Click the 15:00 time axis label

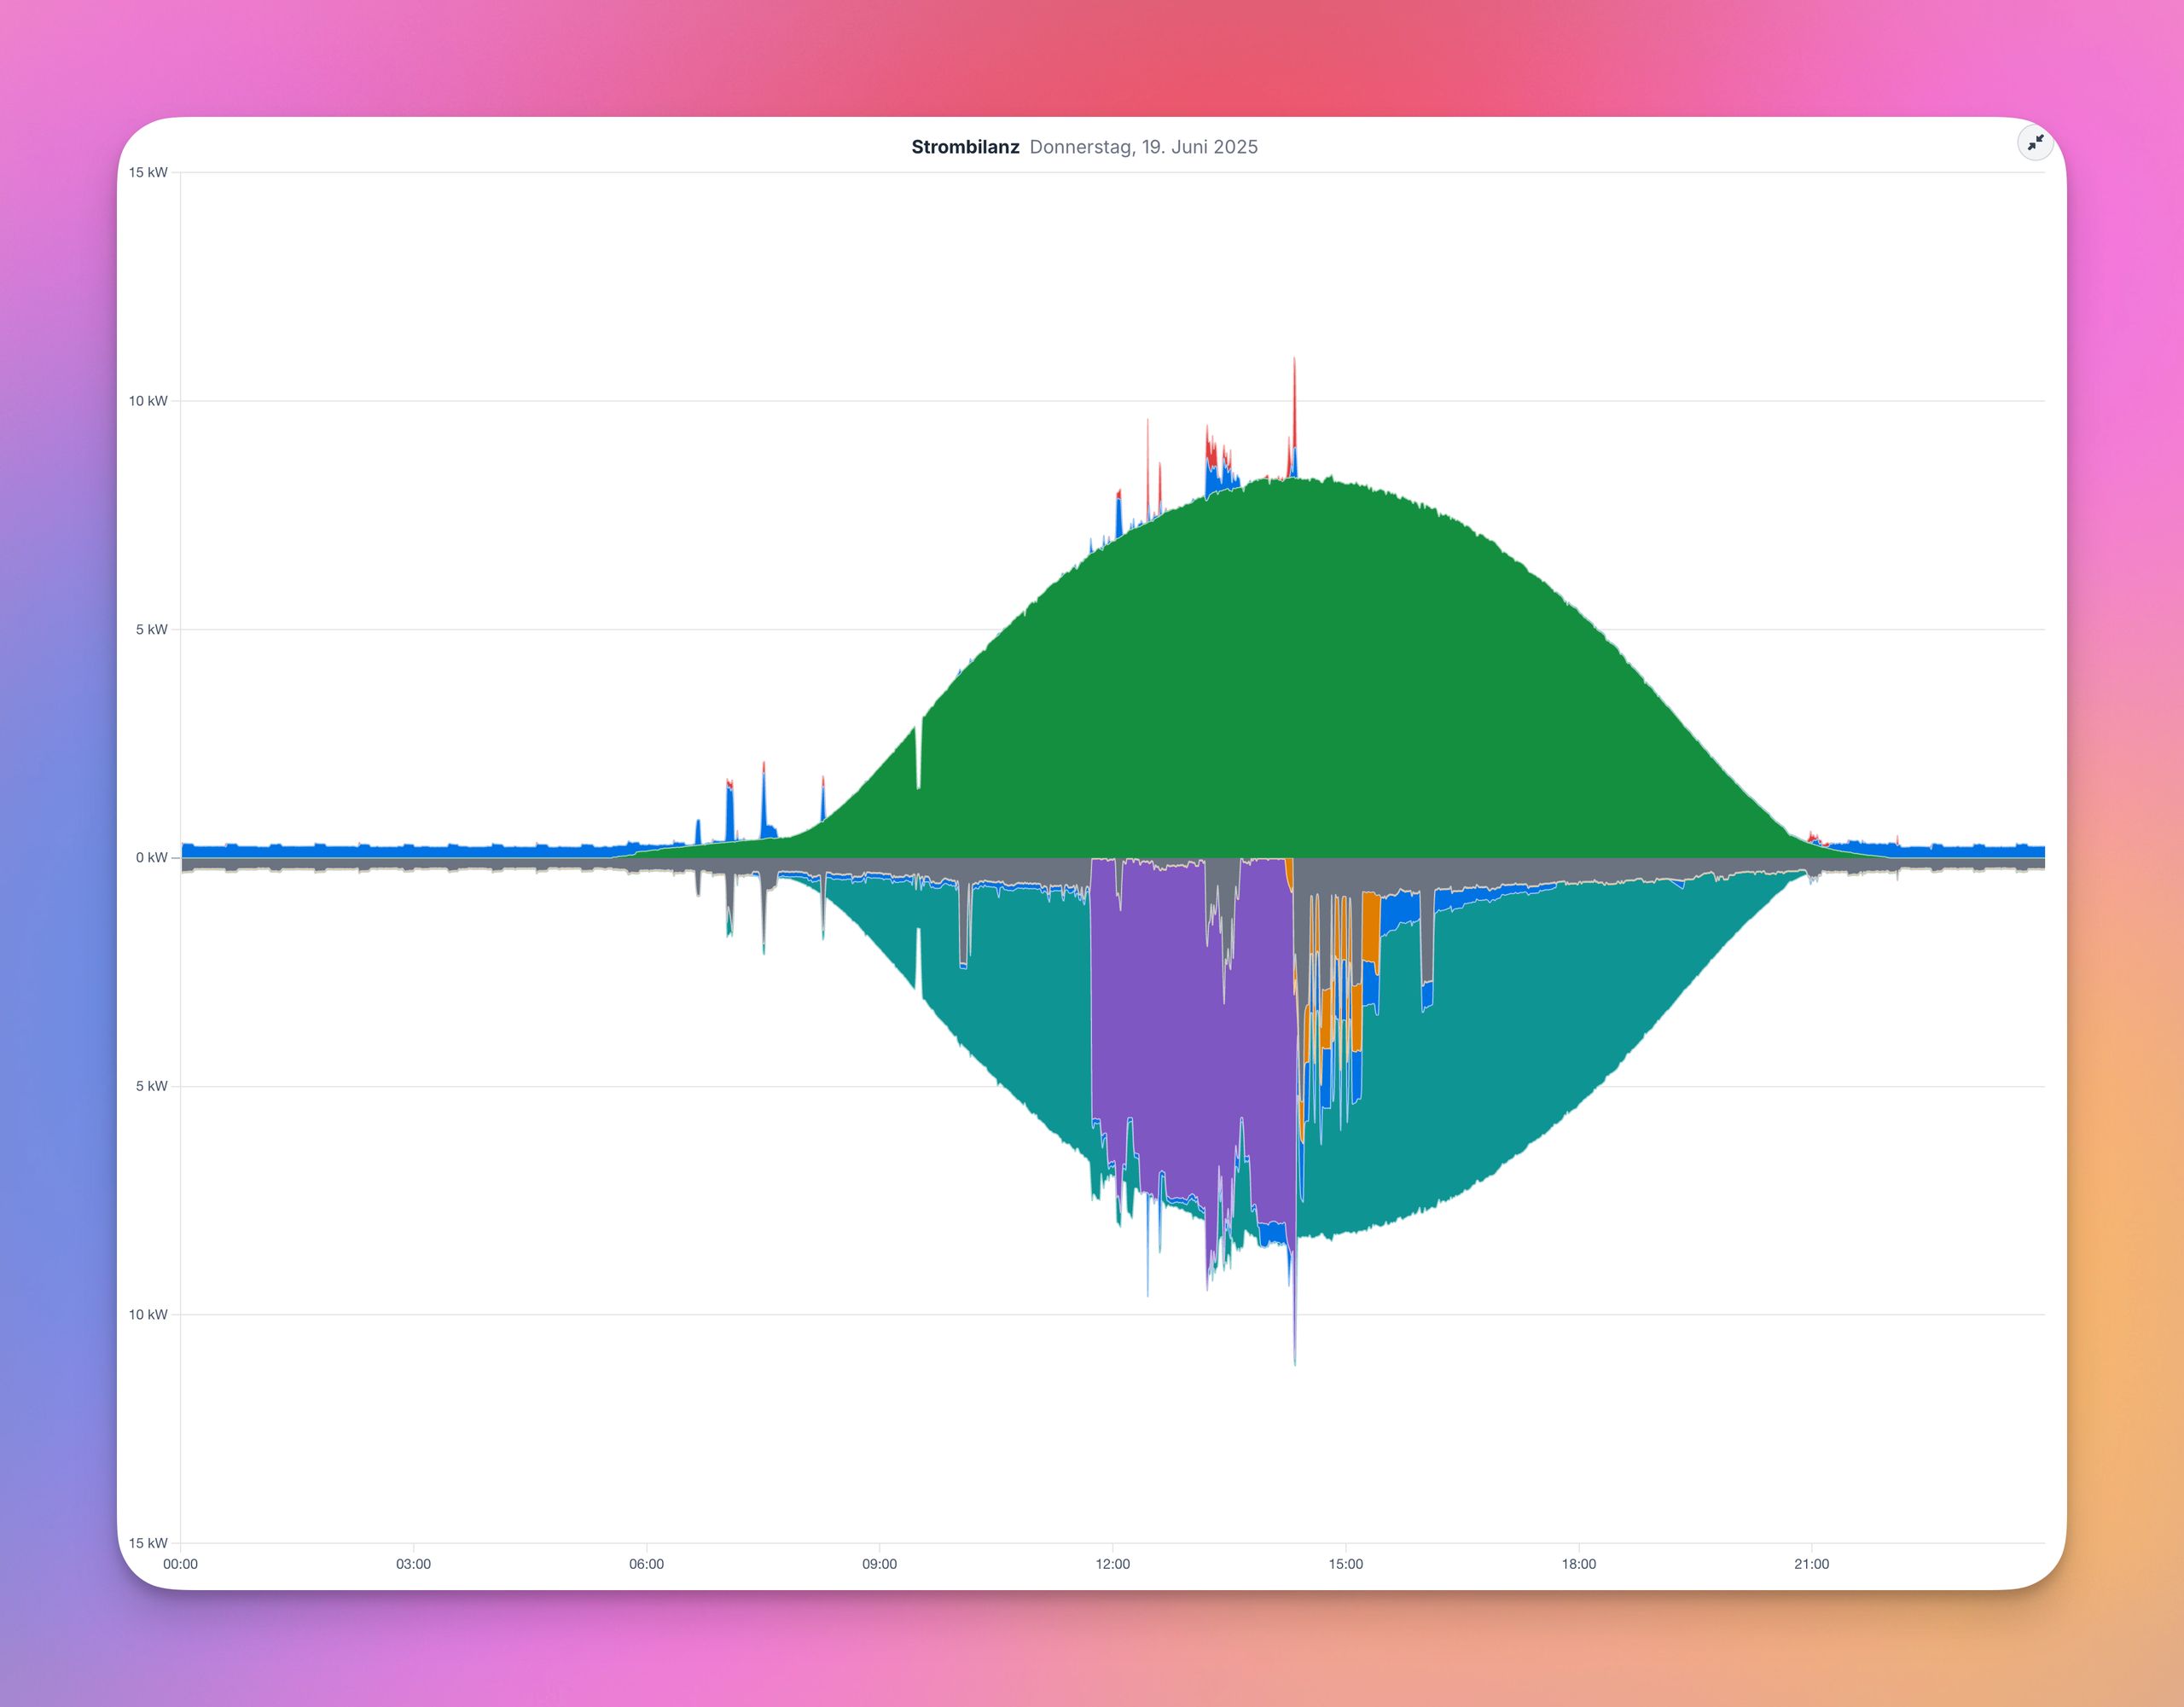(x=1345, y=1564)
